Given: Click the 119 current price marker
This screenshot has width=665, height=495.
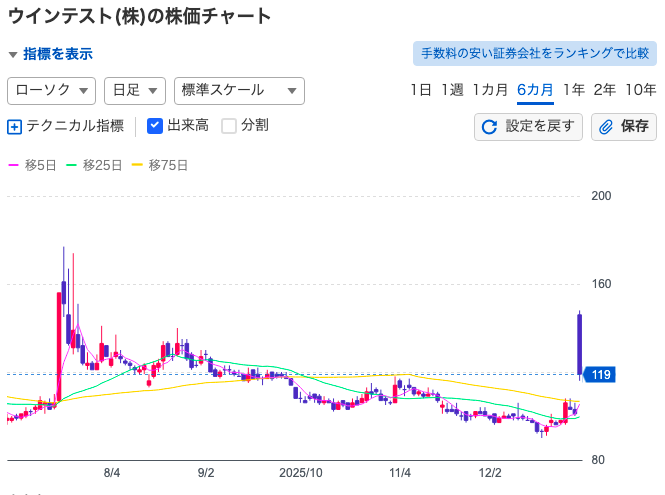Looking at the screenshot, I should tap(601, 375).
